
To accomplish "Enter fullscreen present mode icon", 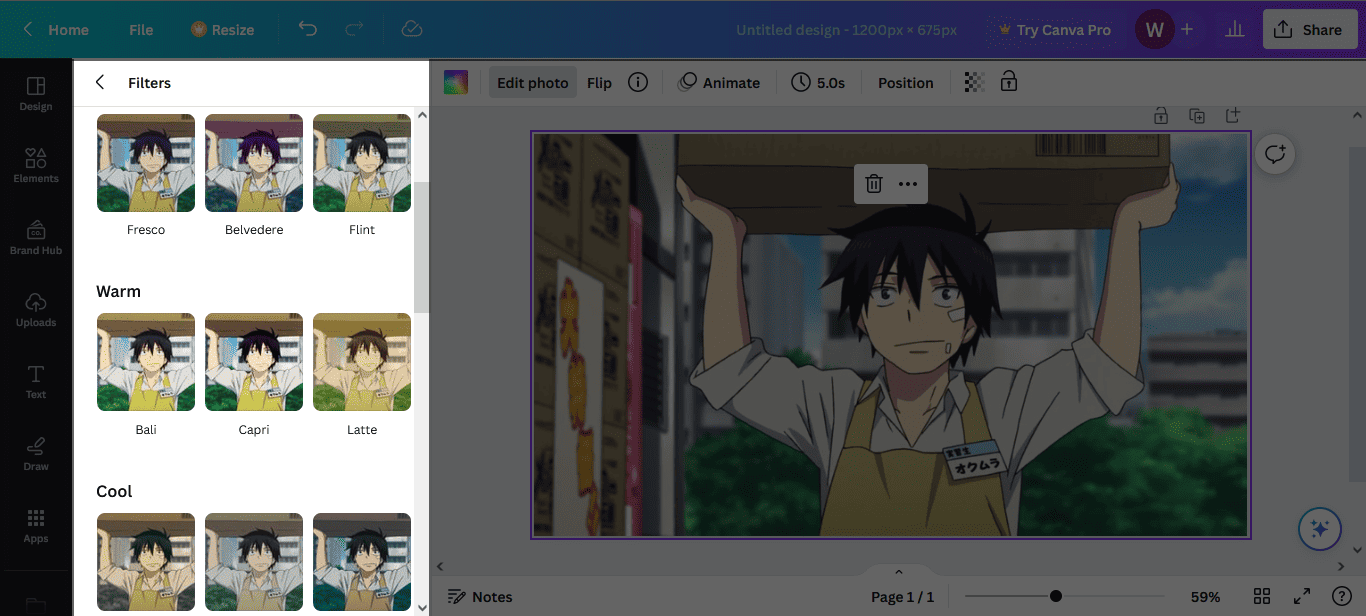I will (x=1302, y=596).
